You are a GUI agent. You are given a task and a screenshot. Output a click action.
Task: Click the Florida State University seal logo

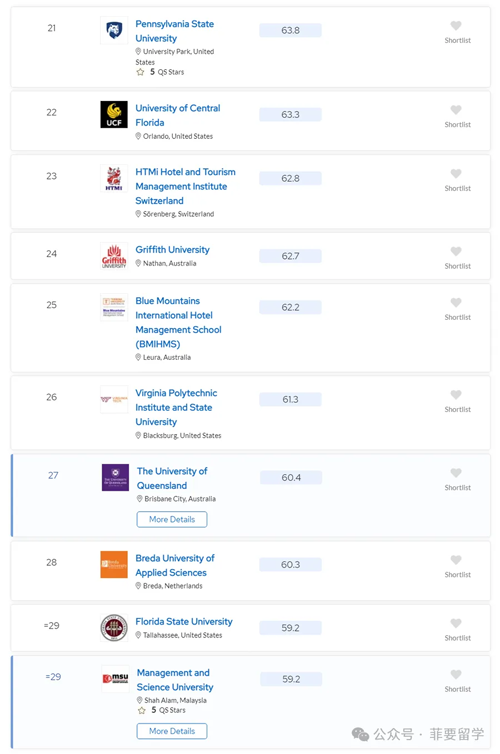tap(114, 628)
